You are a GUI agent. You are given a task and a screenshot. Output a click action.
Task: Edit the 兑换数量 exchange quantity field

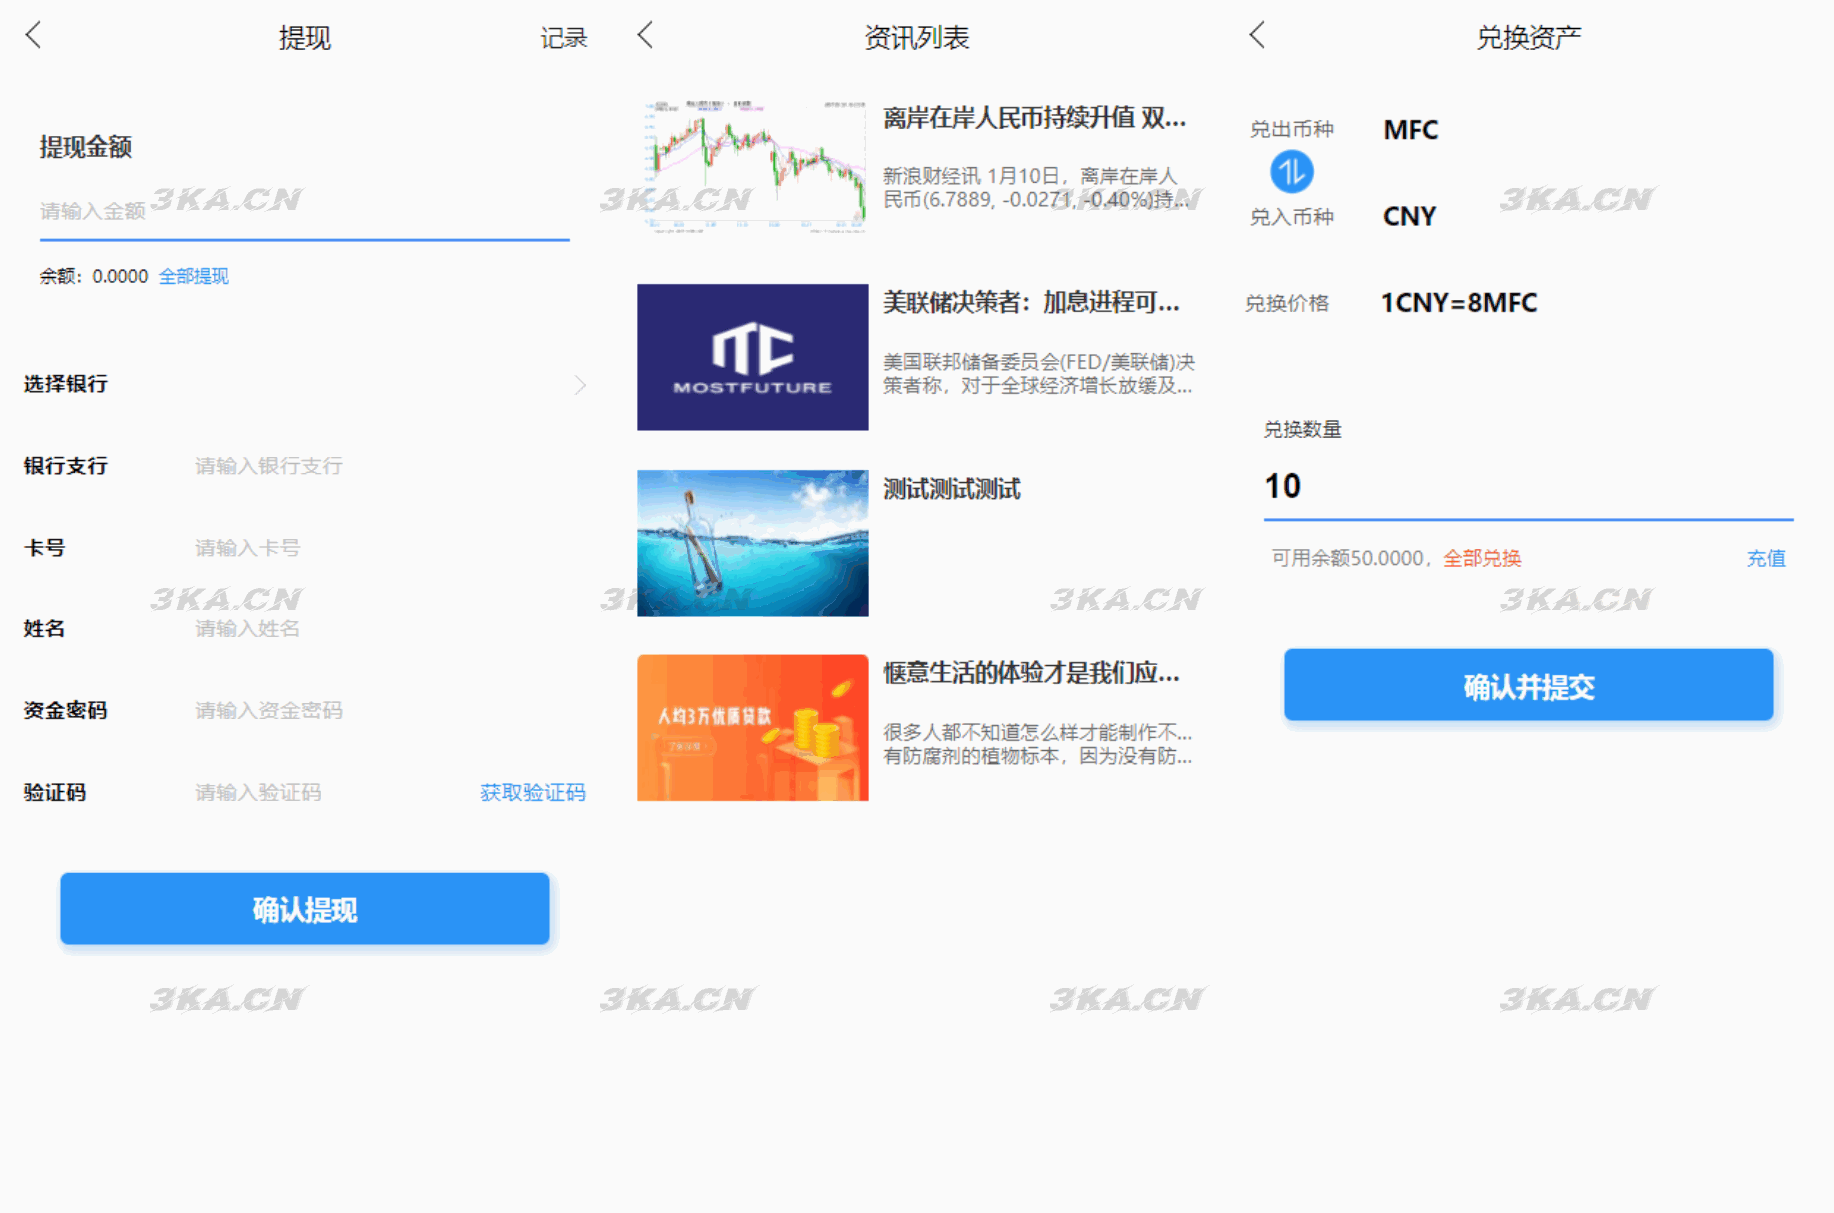1526,487
